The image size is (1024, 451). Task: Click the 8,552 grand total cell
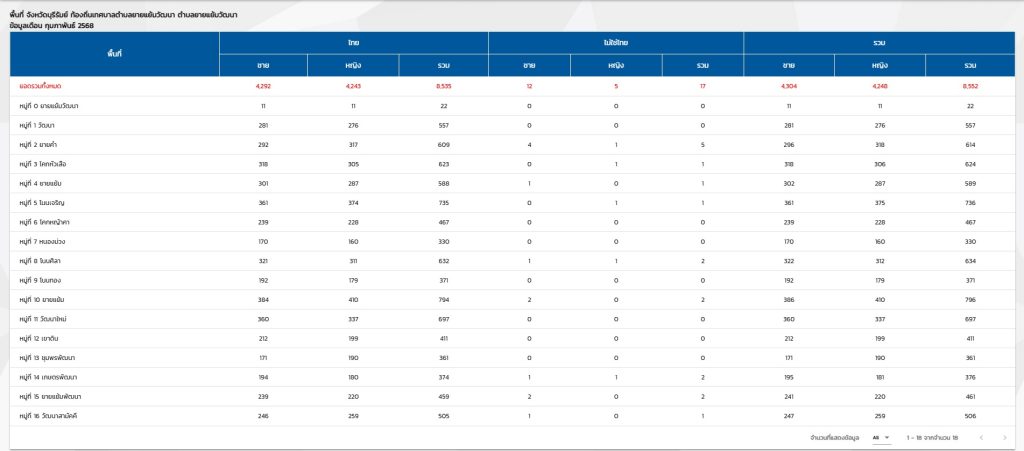969,87
